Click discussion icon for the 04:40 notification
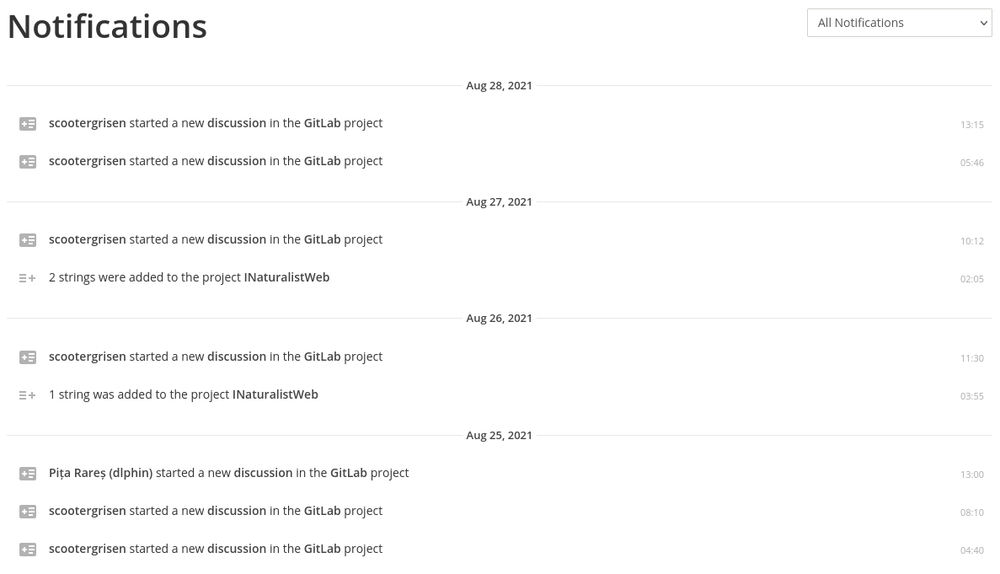The width and height of the screenshot is (1000, 574). (27, 550)
